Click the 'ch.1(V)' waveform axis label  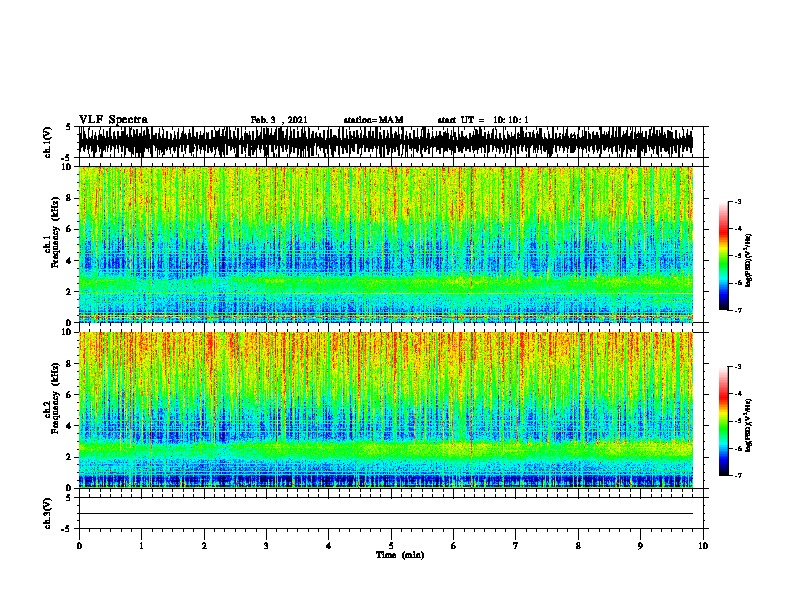(x=48, y=142)
